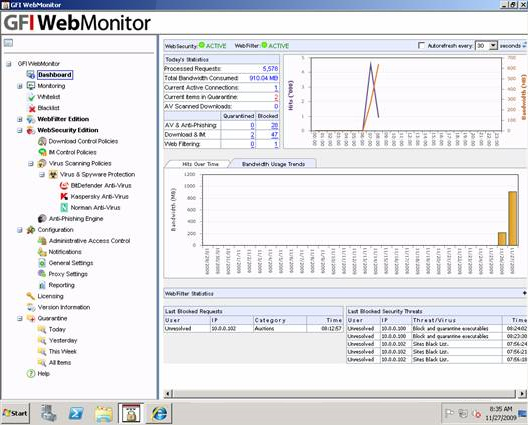
Task: Open Internet Explorer from the taskbar
Action: (159, 413)
